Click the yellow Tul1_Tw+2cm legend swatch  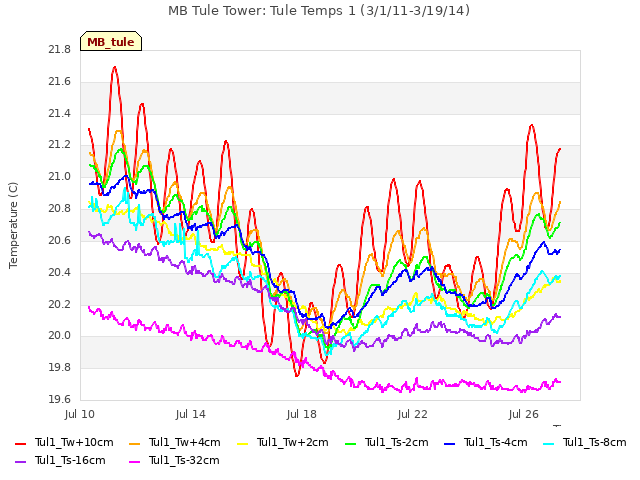[x=242, y=443]
